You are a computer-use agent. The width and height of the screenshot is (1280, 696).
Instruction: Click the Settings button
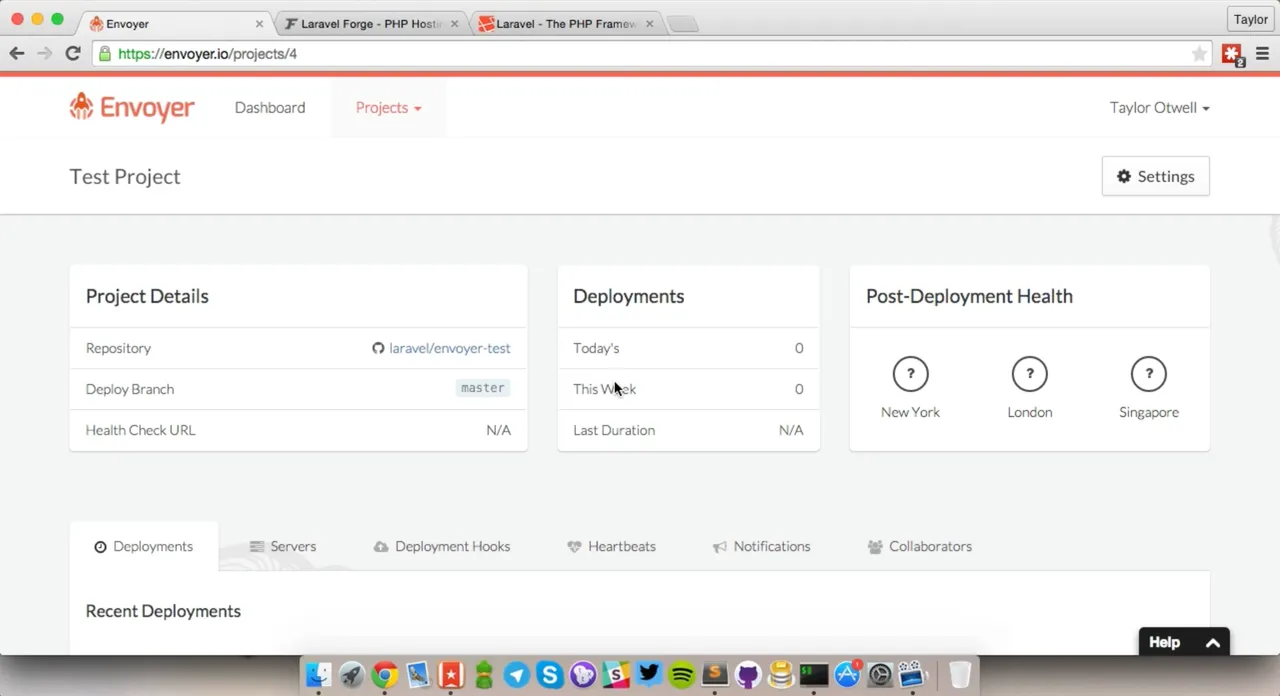[x=1156, y=176]
